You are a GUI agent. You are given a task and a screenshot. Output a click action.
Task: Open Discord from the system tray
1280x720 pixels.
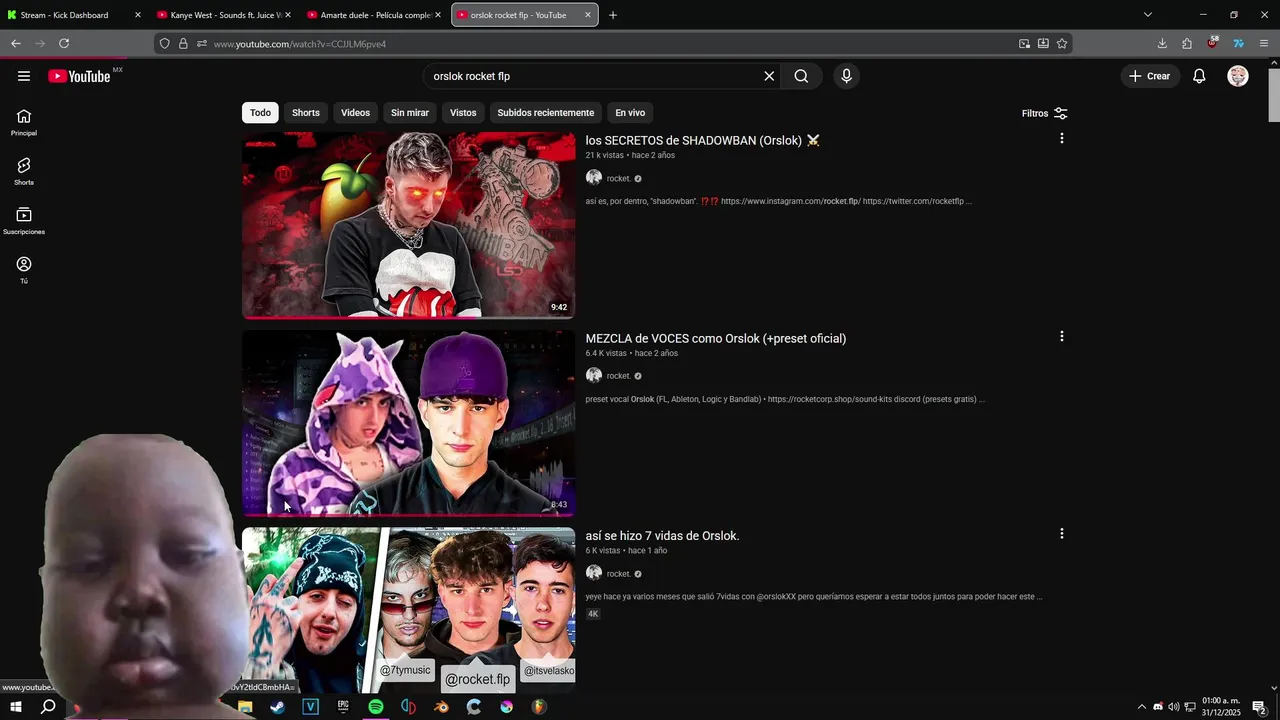(1158, 707)
